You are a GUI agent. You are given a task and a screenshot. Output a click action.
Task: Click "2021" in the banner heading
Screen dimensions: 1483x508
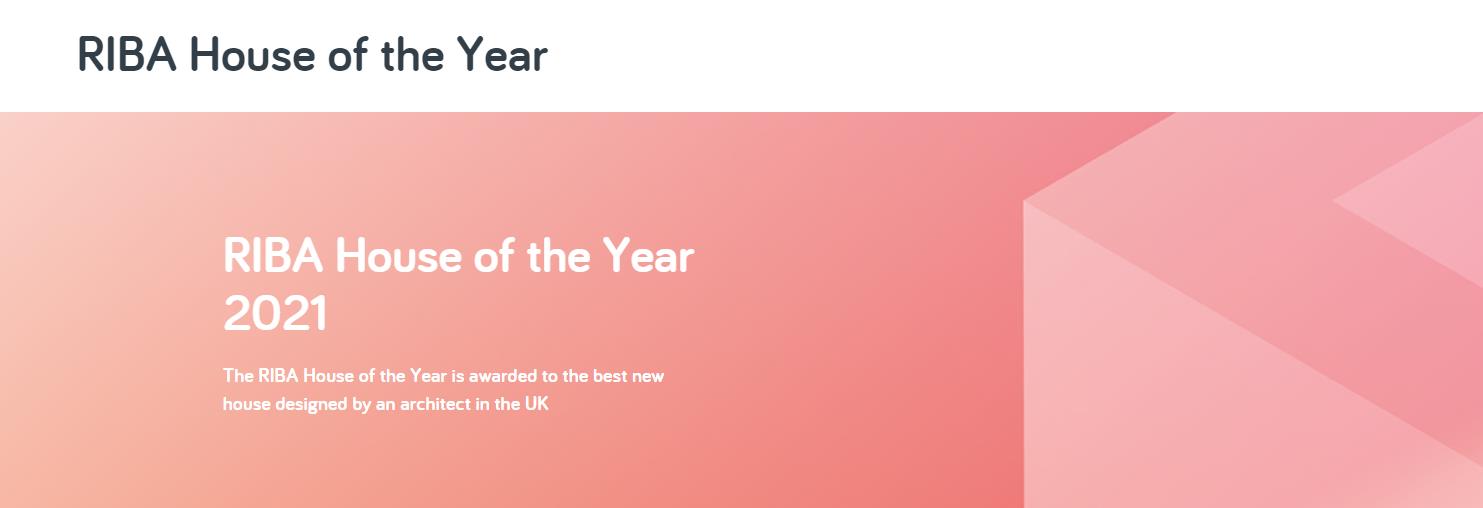point(276,314)
